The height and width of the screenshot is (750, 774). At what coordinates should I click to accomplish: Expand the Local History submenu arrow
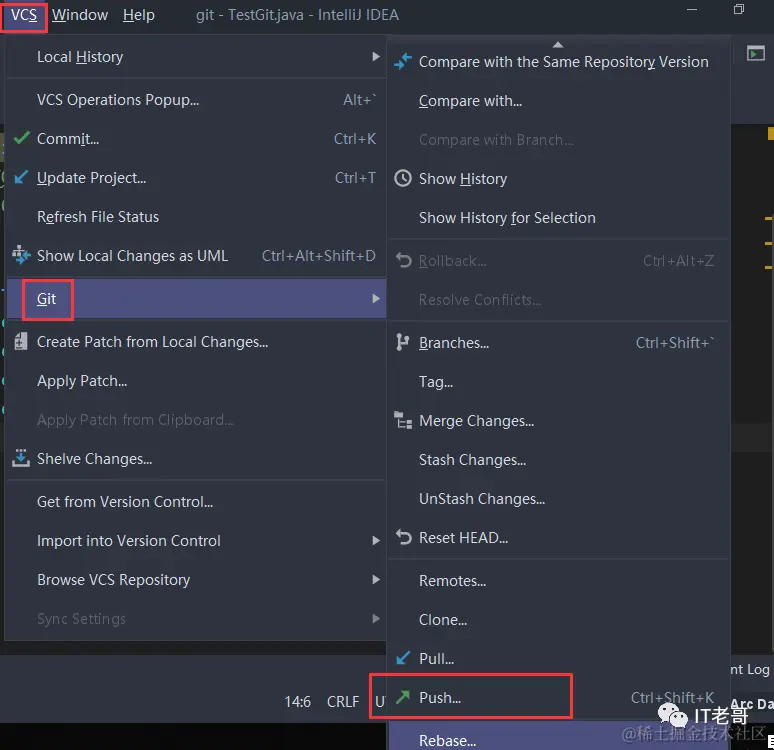click(x=376, y=57)
